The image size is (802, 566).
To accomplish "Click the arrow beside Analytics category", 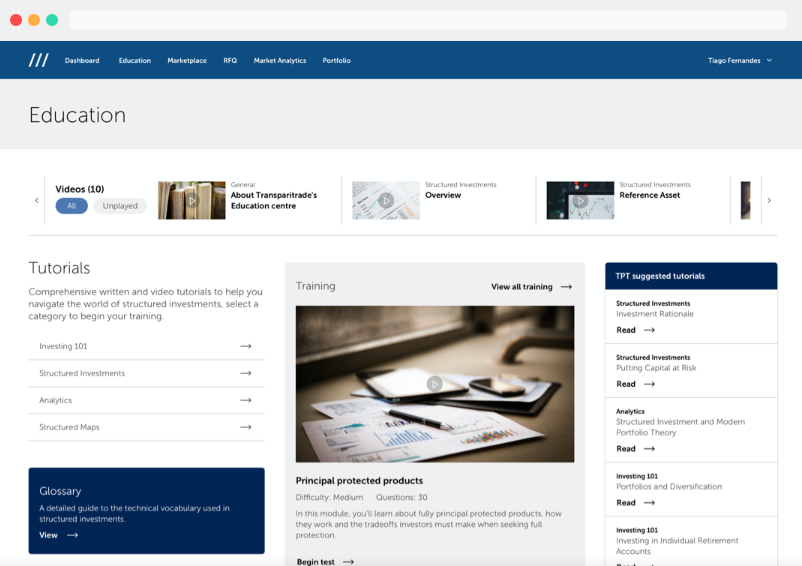I will 246,400.
